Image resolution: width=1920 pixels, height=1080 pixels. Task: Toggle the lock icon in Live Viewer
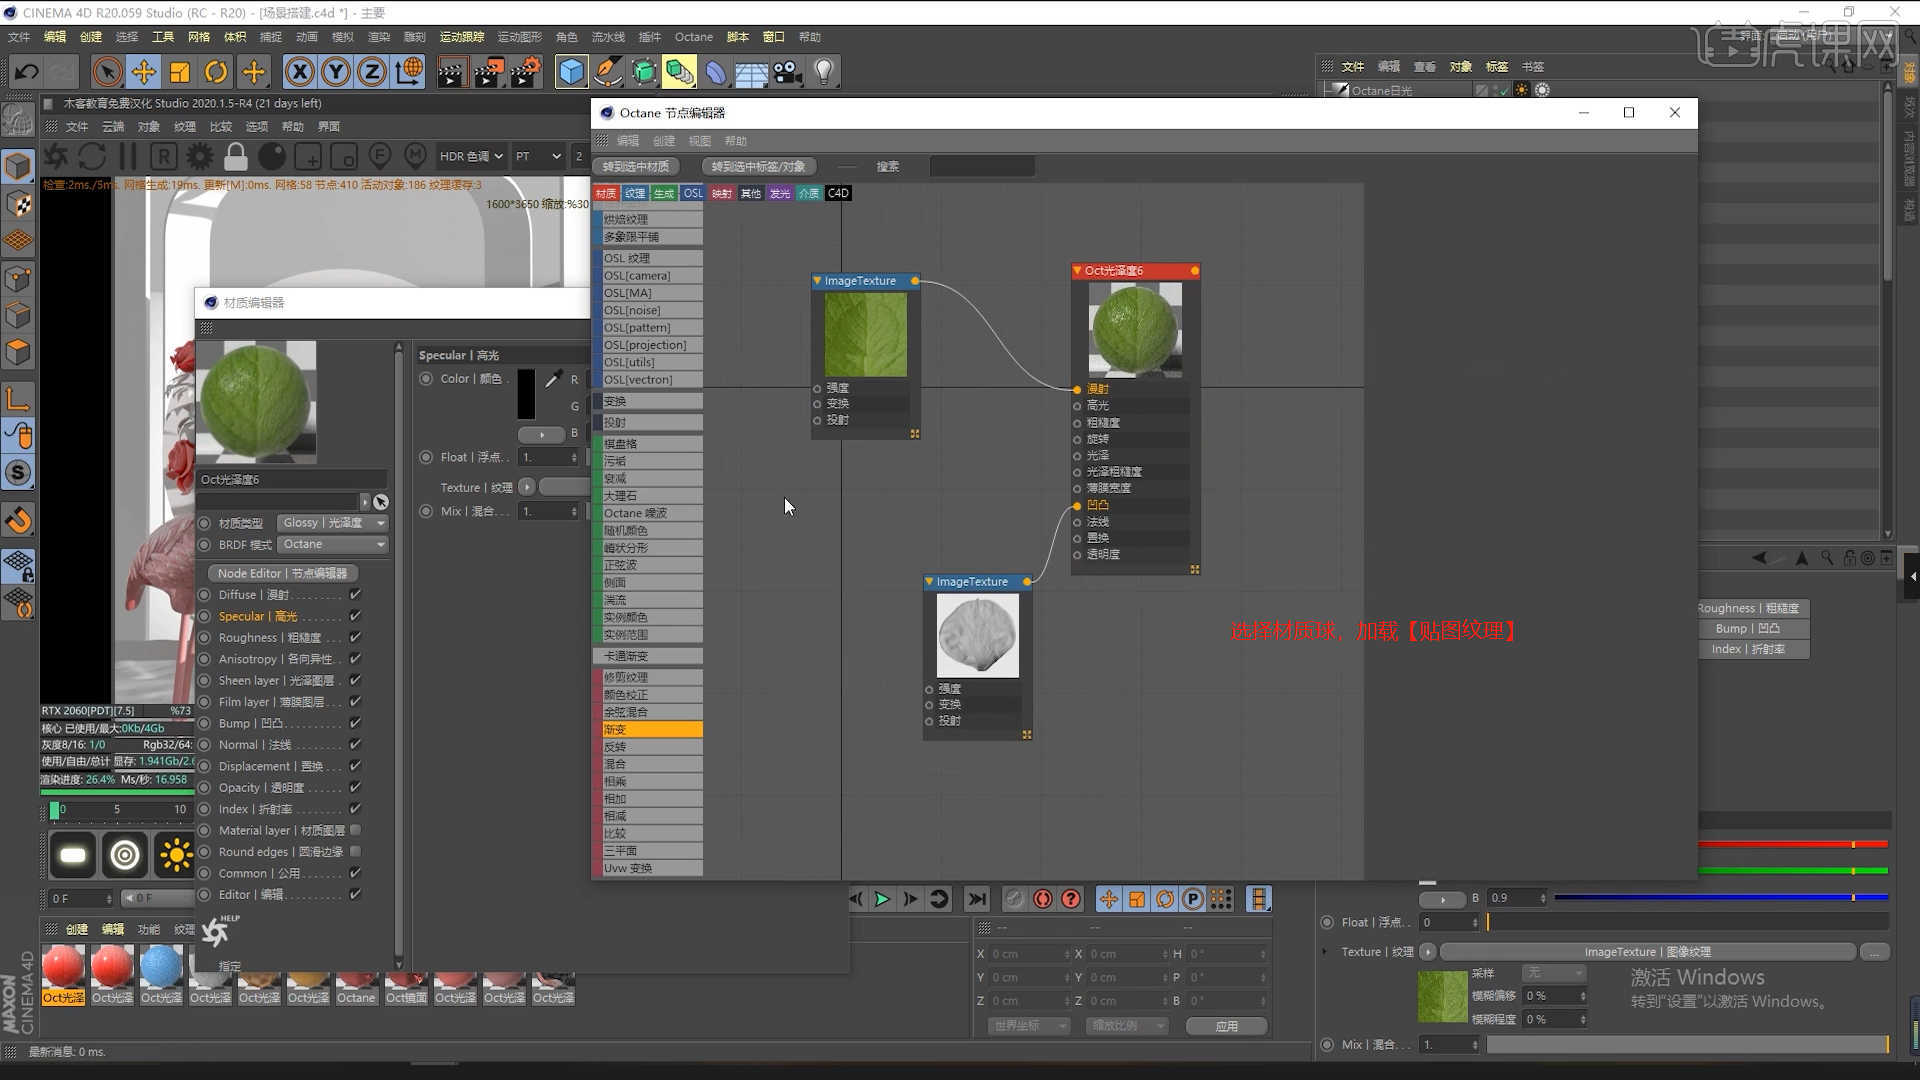(236, 157)
